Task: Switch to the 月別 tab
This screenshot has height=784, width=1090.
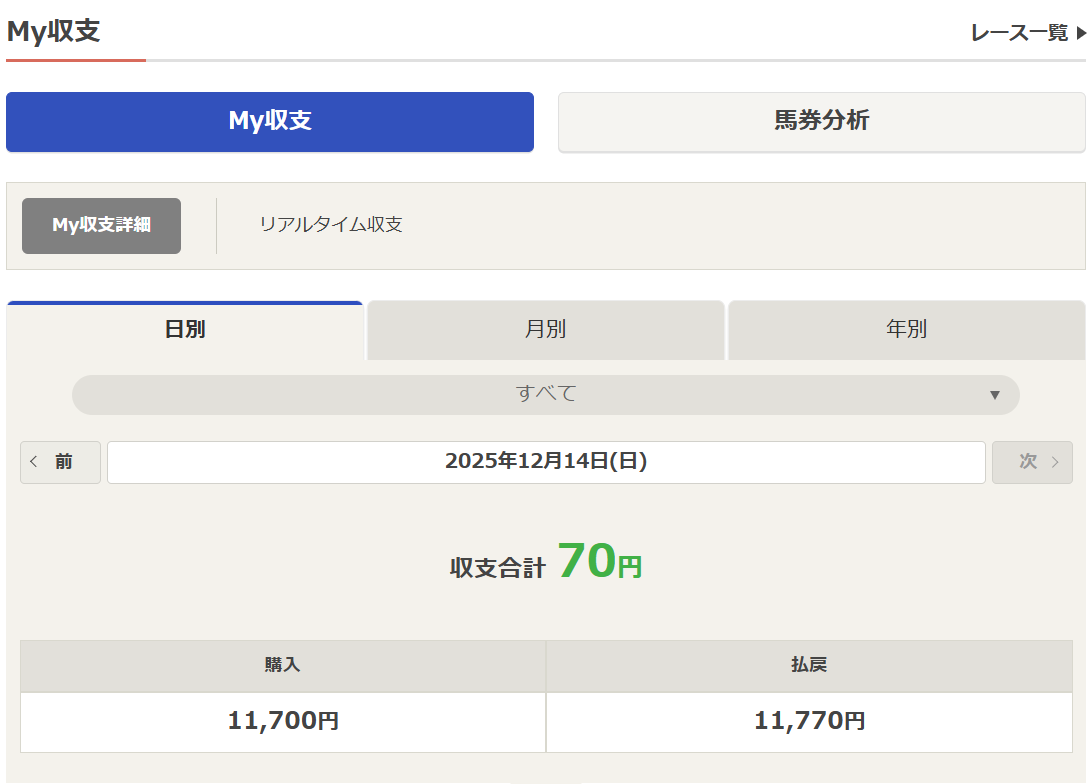Action: pyautogui.click(x=546, y=330)
